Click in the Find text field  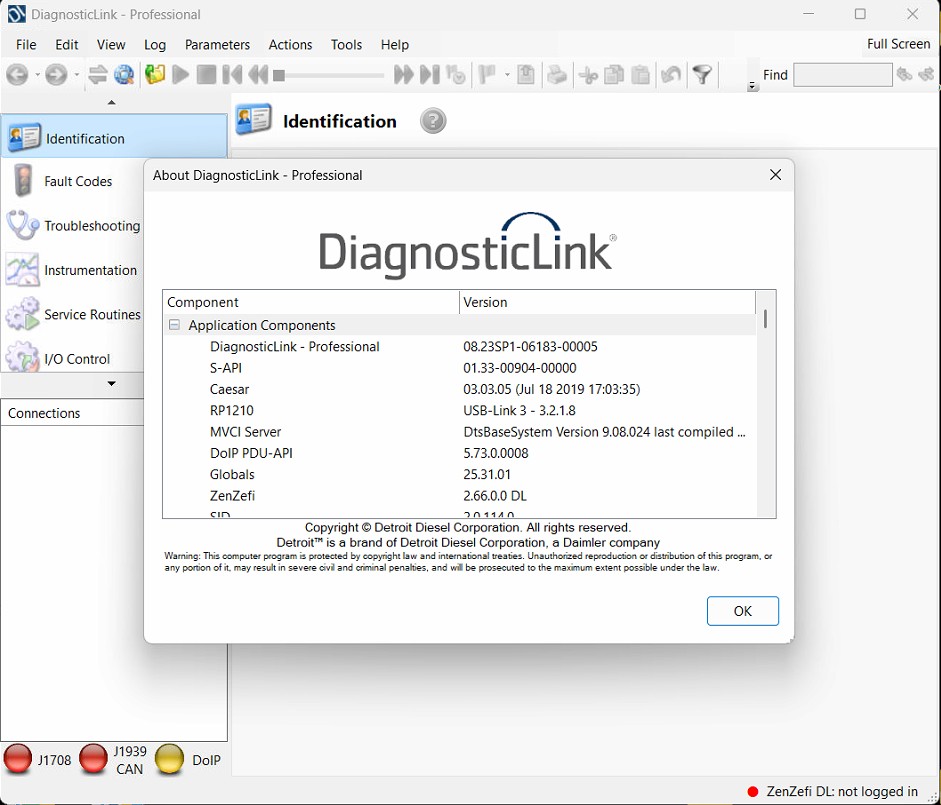[842, 75]
